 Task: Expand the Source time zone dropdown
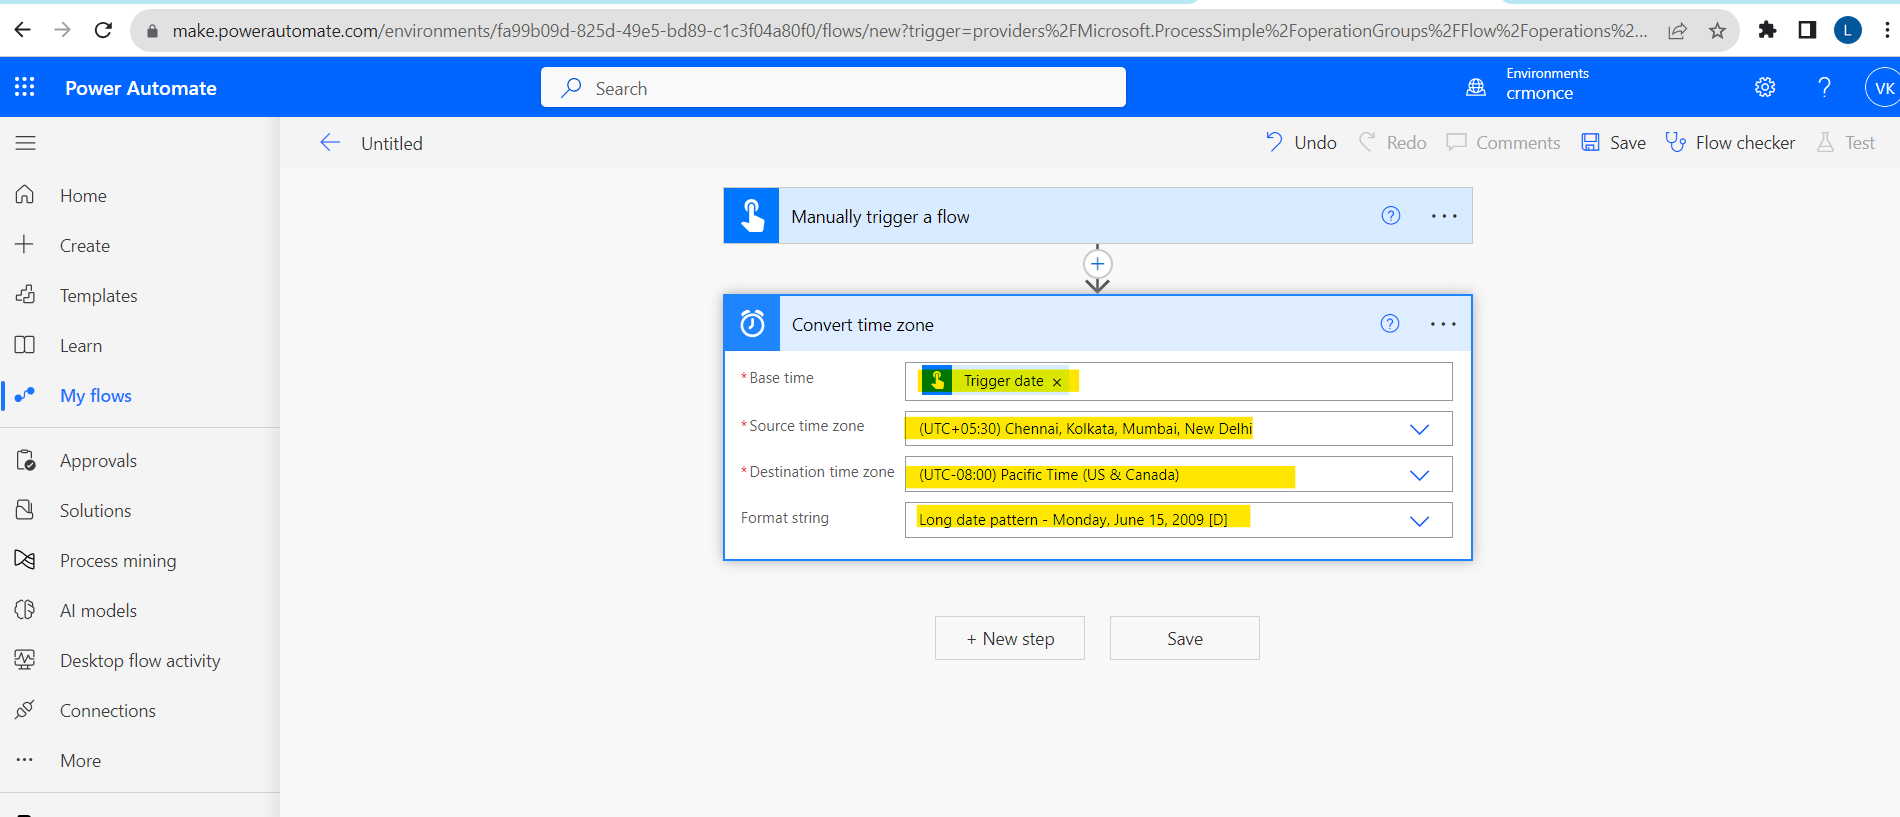coord(1419,429)
